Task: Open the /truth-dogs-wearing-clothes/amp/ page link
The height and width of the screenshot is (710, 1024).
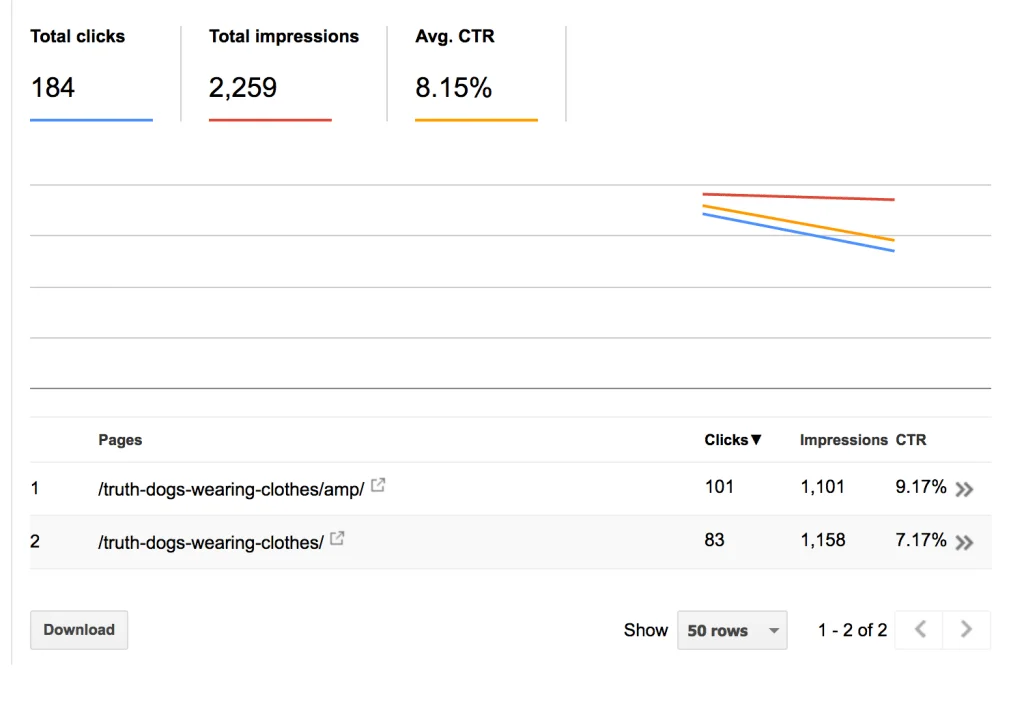Action: [x=230, y=489]
